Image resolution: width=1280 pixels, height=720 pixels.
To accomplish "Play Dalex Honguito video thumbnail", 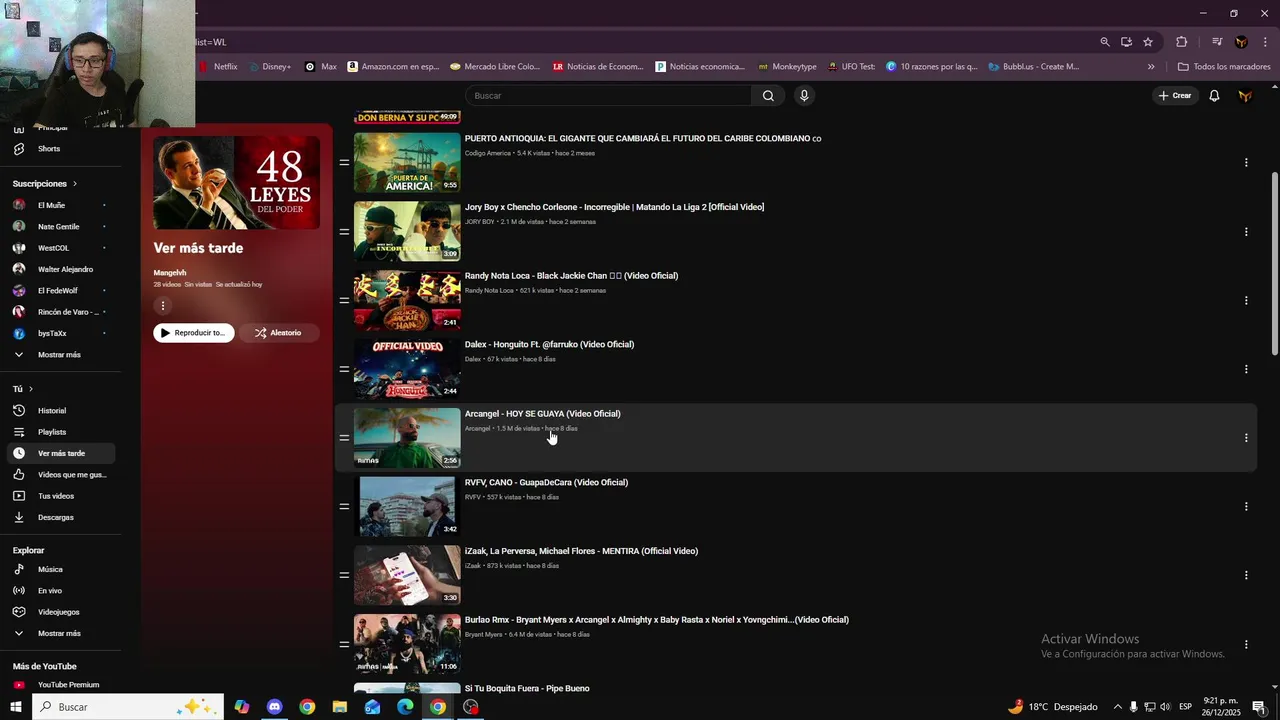I will 407,369.
